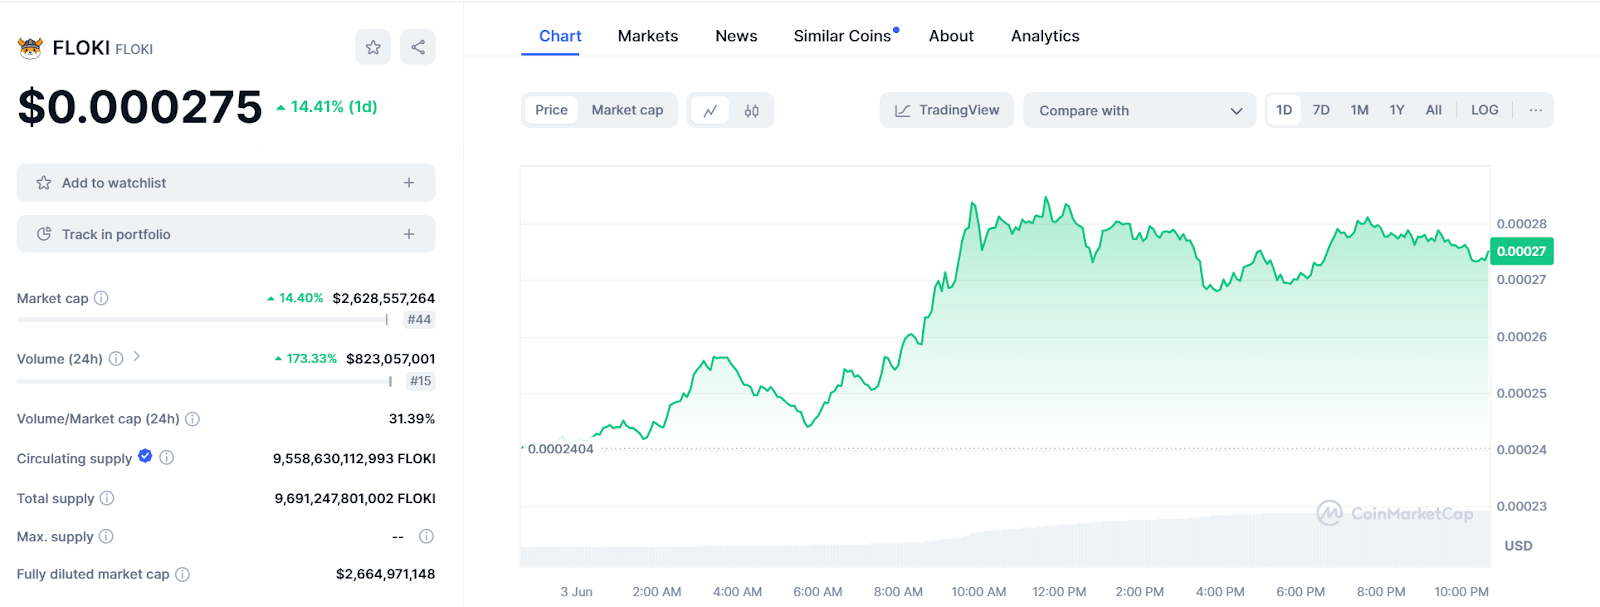Screen dimensions: 1600x607
Task: Click the 31.39% volume/market cap value
Action: coord(412,419)
